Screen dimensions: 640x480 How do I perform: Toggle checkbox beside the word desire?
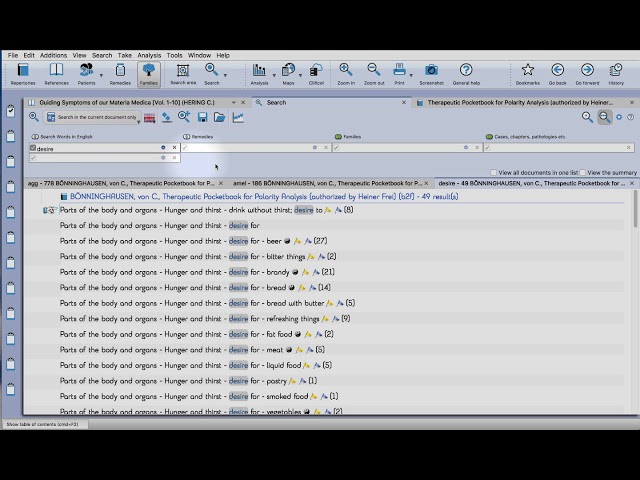click(x=33, y=148)
